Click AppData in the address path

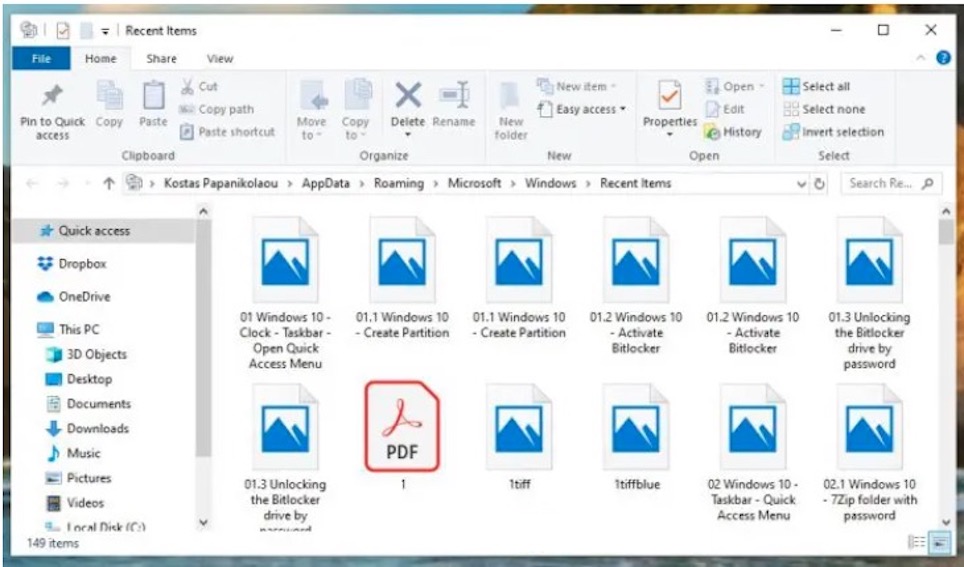point(325,183)
